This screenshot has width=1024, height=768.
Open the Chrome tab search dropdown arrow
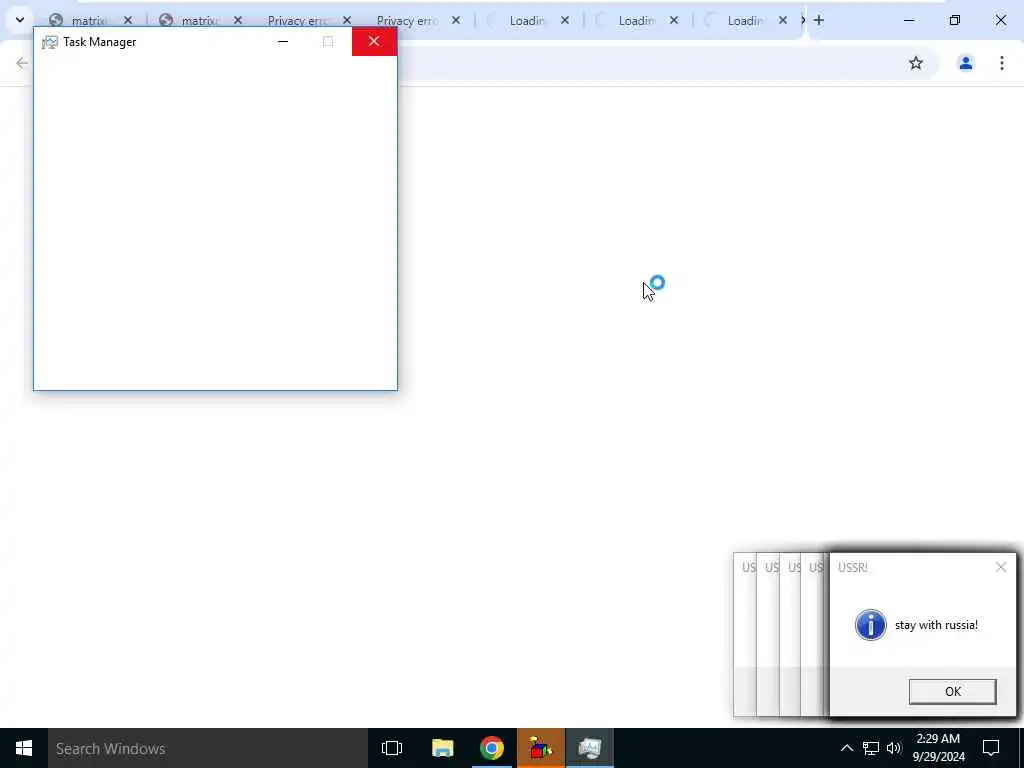(20, 20)
